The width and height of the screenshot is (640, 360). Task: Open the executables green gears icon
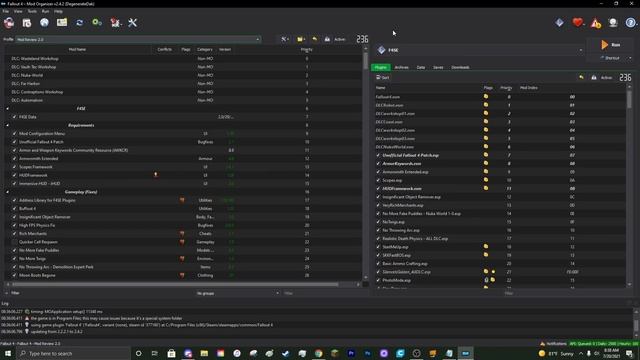point(97,23)
